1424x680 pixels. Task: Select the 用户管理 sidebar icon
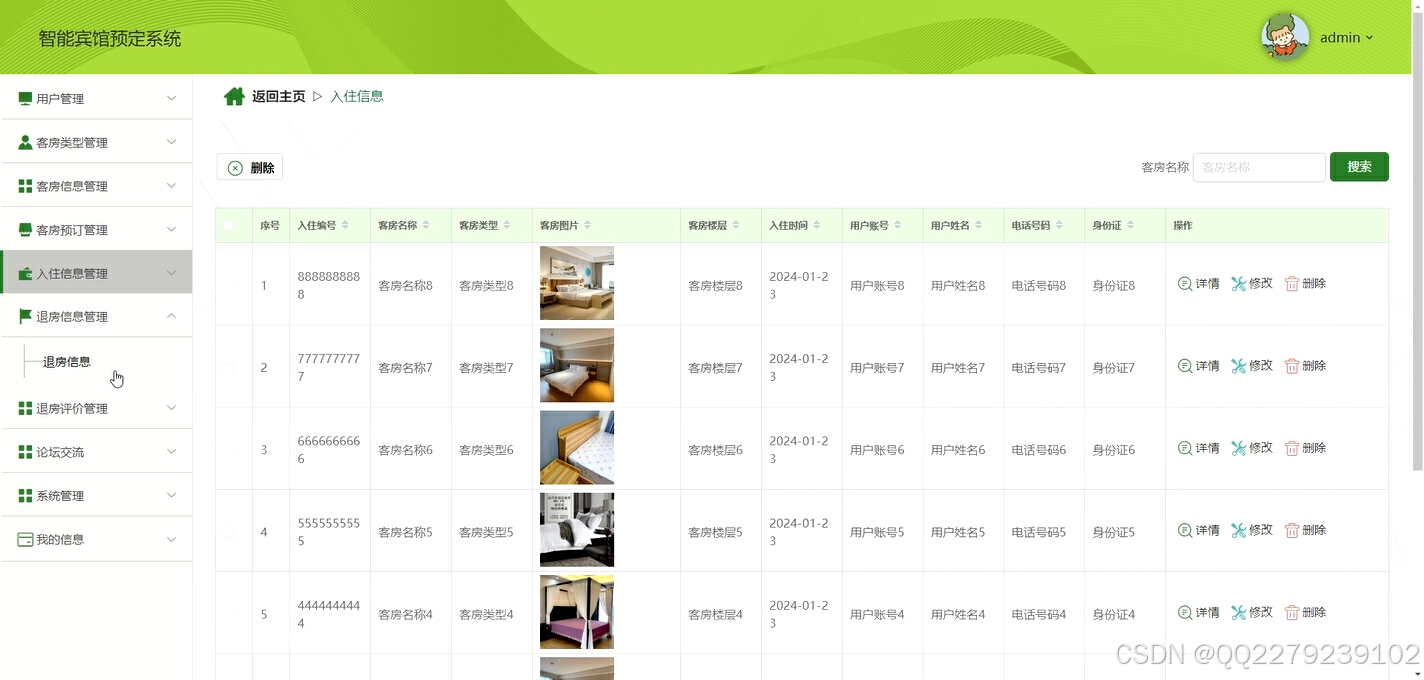(23, 97)
